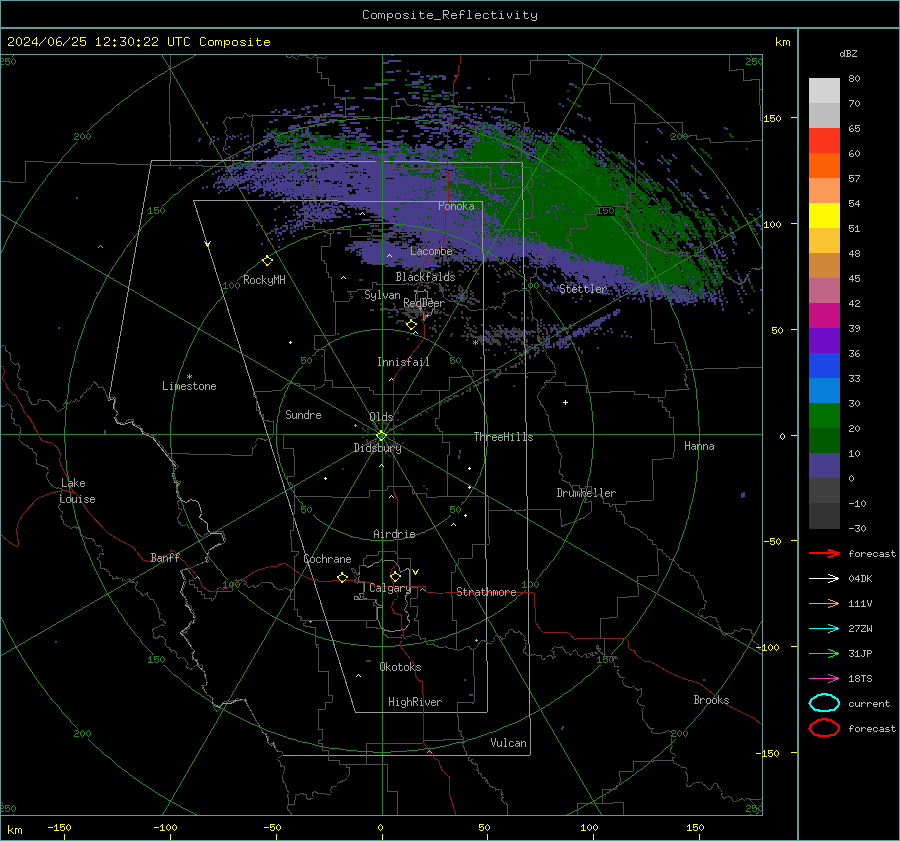Click the Ponoka town label
Image resolution: width=900 pixels, height=841 pixels.
click(x=456, y=206)
